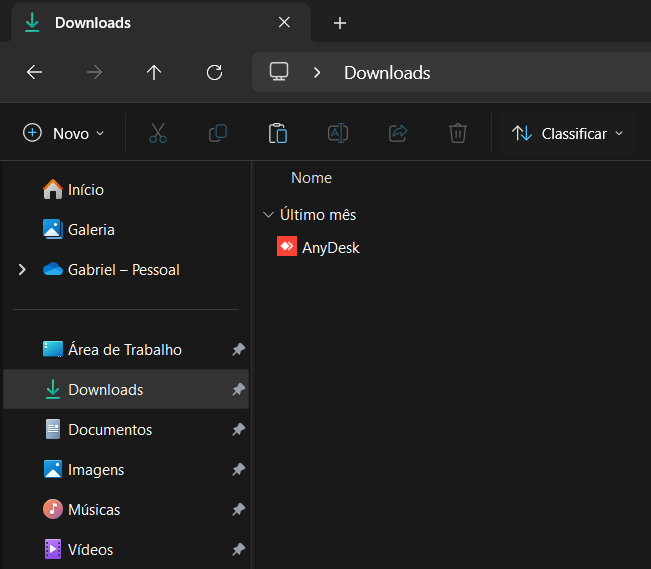
Task: Click the Cut scissors icon
Action: coord(158,133)
